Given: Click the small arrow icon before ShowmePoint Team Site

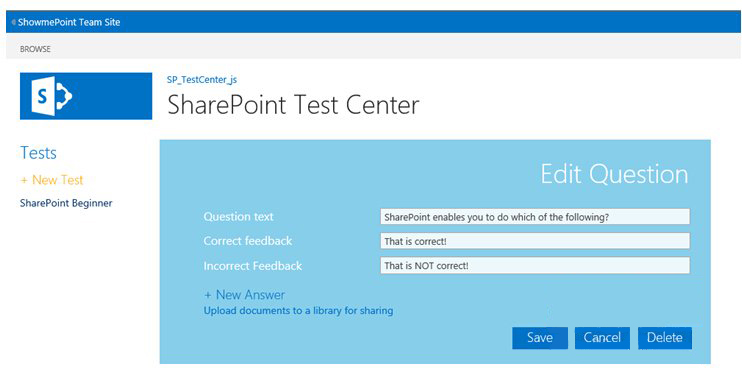Looking at the screenshot, I should click(14, 22).
